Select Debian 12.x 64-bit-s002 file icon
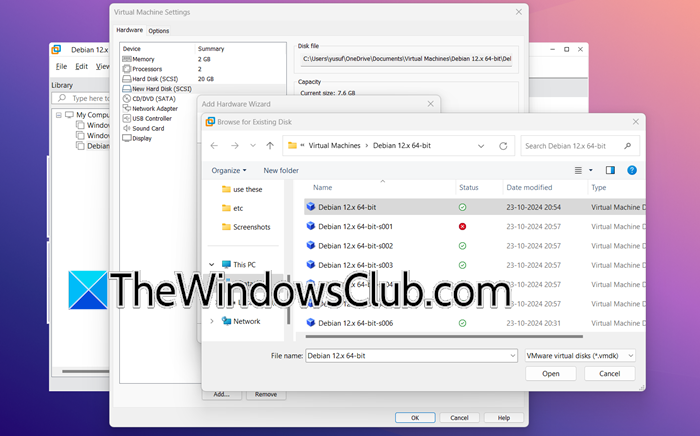Viewport: 700px width, 436px height. pos(311,245)
